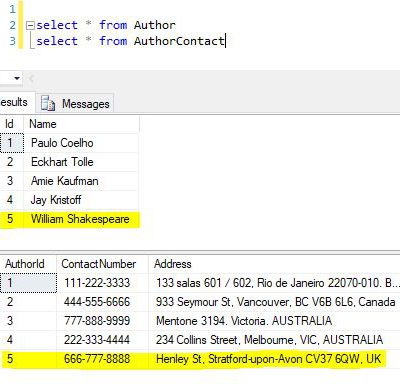This screenshot has width=400, height=387.
Task: Click the Name column header
Action: (81, 124)
